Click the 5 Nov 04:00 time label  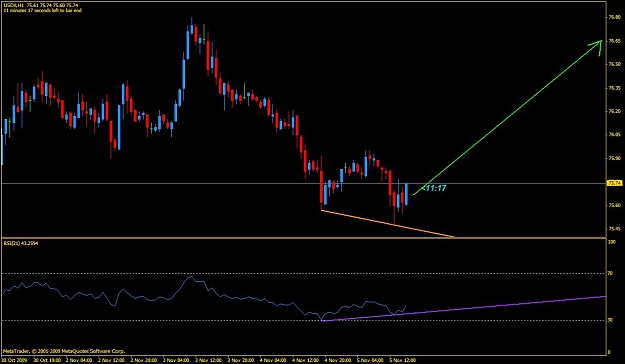pos(370,360)
